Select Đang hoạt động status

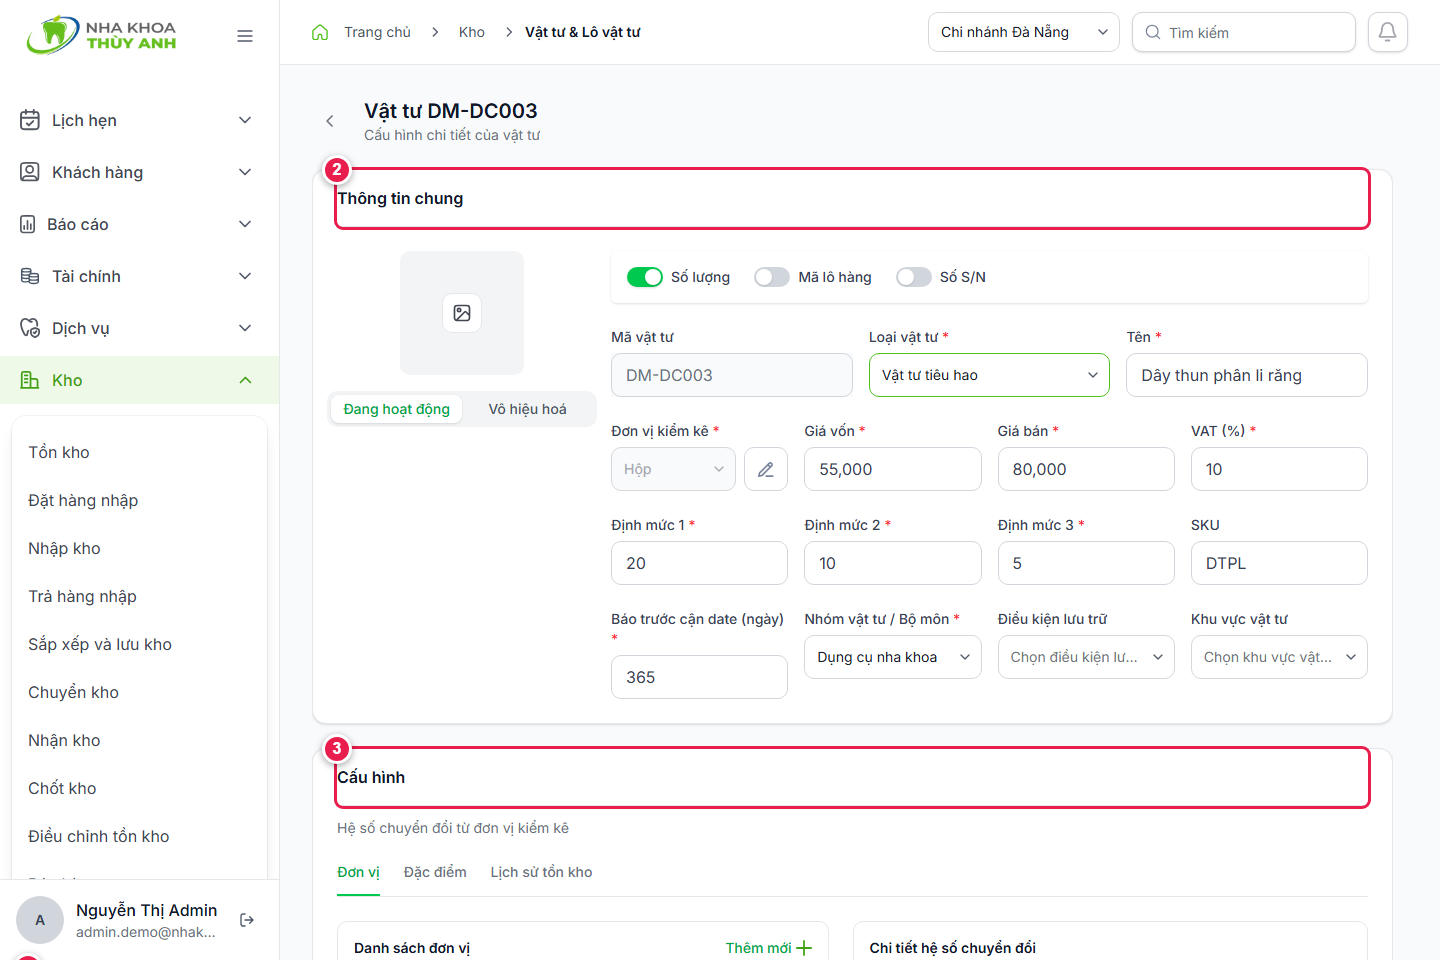(x=397, y=409)
